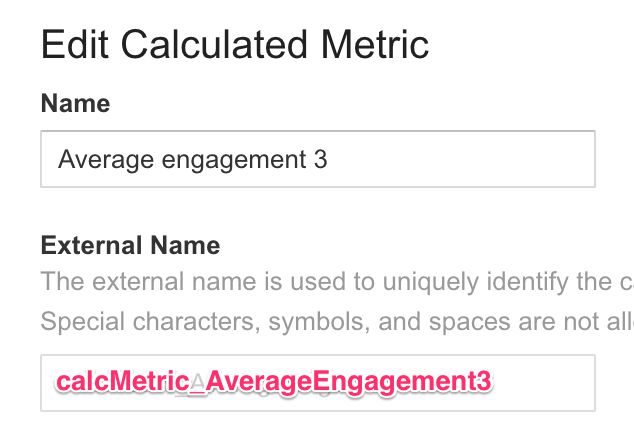The width and height of the screenshot is (634, 446).
Task: Click the 'external name is used' description line
Action: (337, 281)
